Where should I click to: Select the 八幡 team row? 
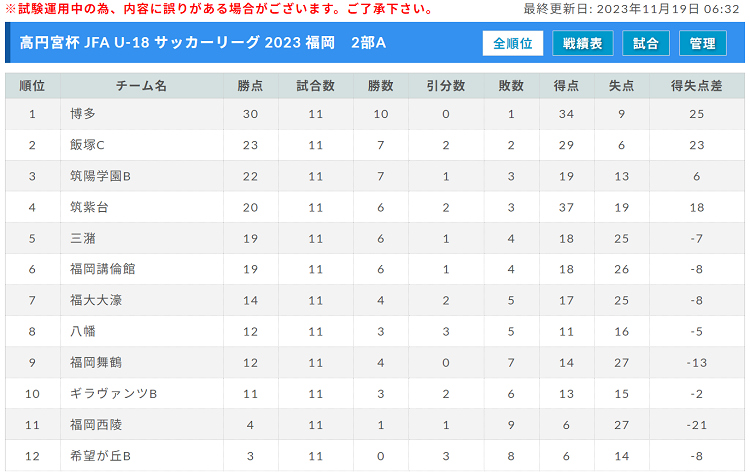(375, 331)
